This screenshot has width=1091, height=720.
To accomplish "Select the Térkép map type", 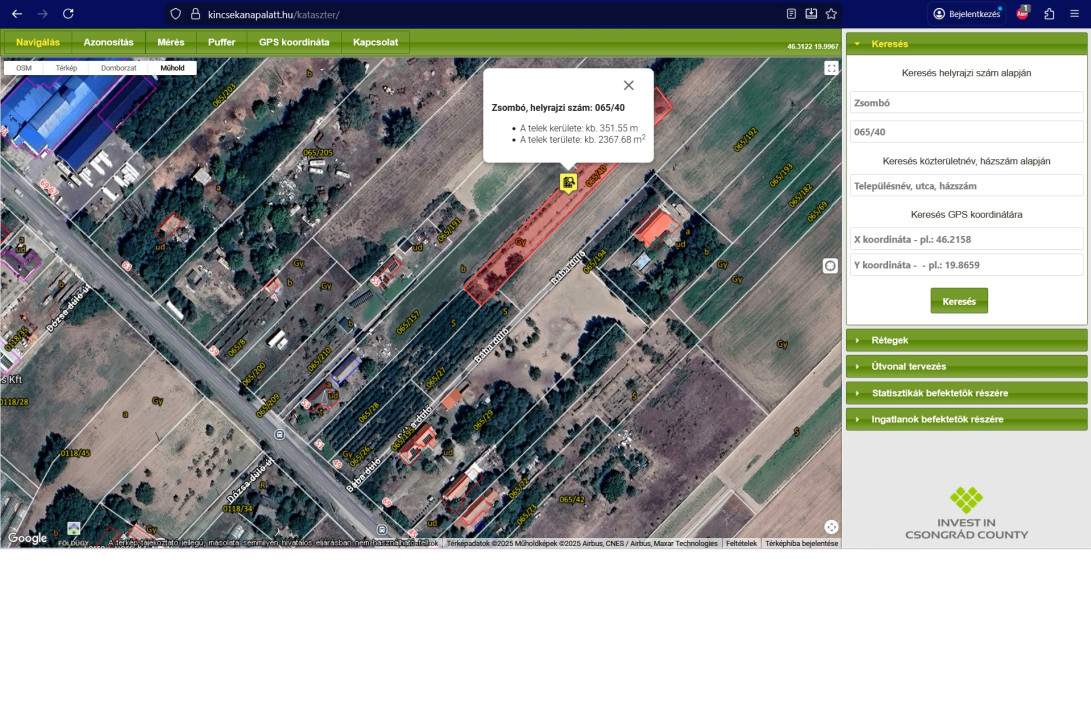I will pyautogui.click(x=66, y=68).
